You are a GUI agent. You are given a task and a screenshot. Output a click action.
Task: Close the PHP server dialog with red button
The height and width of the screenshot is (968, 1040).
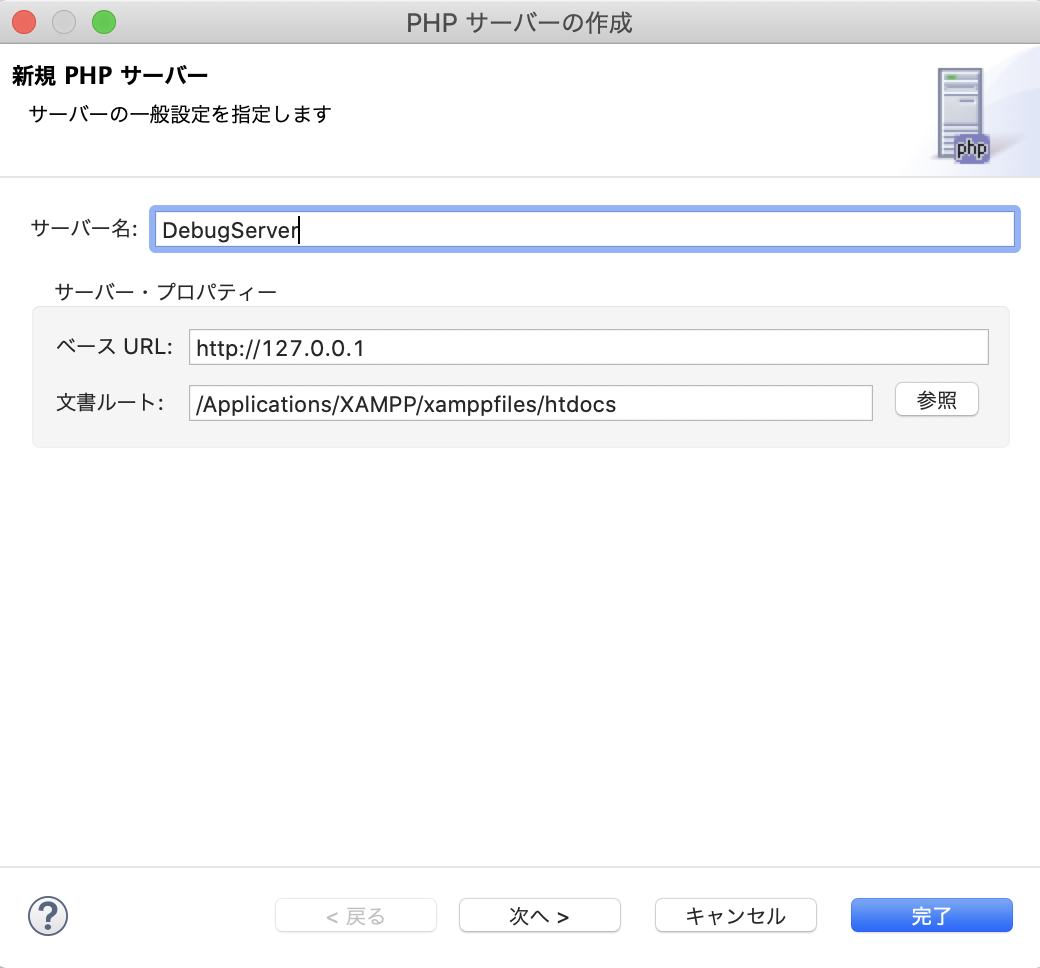coord(25,22)
